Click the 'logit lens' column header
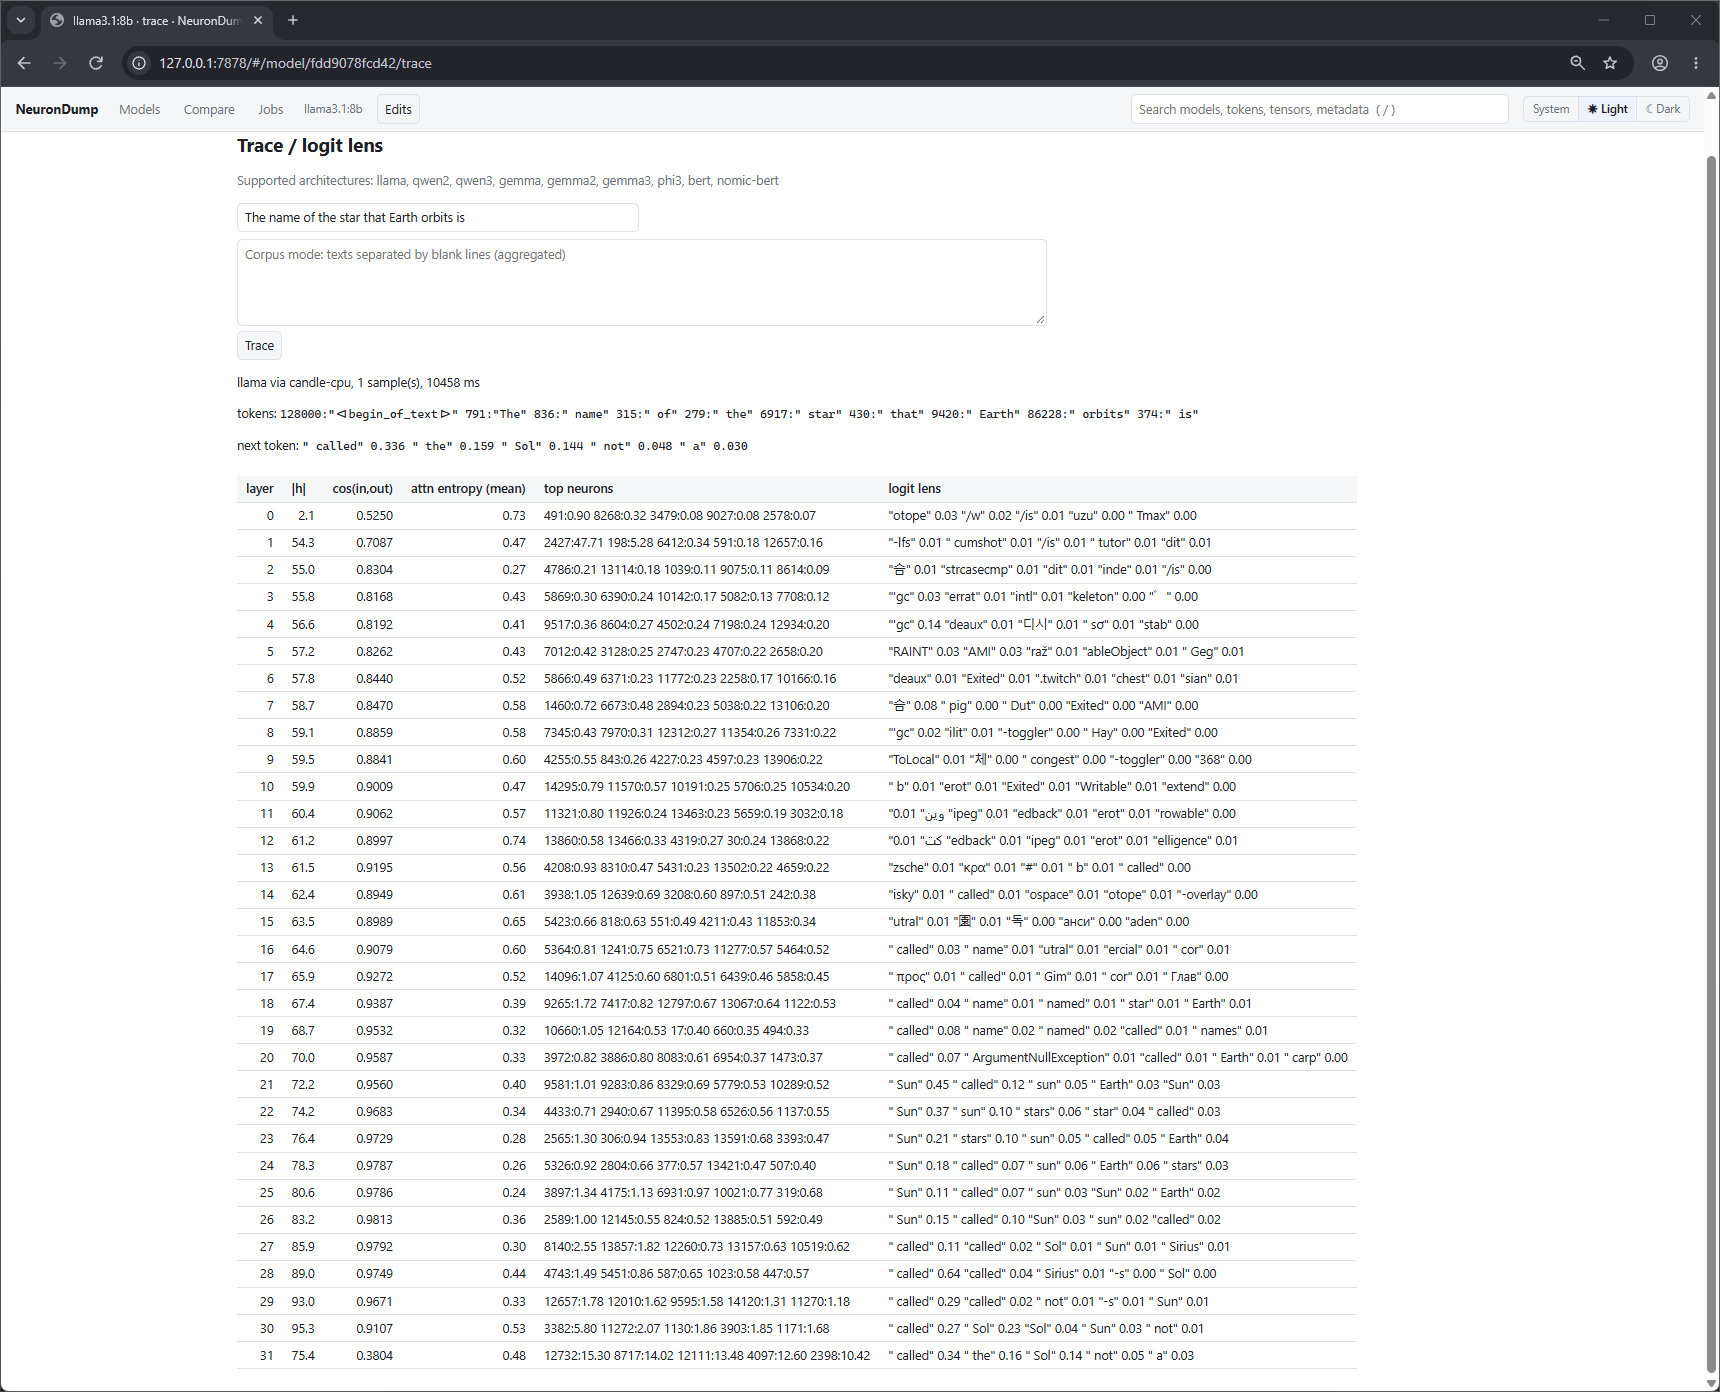 tap(914, 489)
